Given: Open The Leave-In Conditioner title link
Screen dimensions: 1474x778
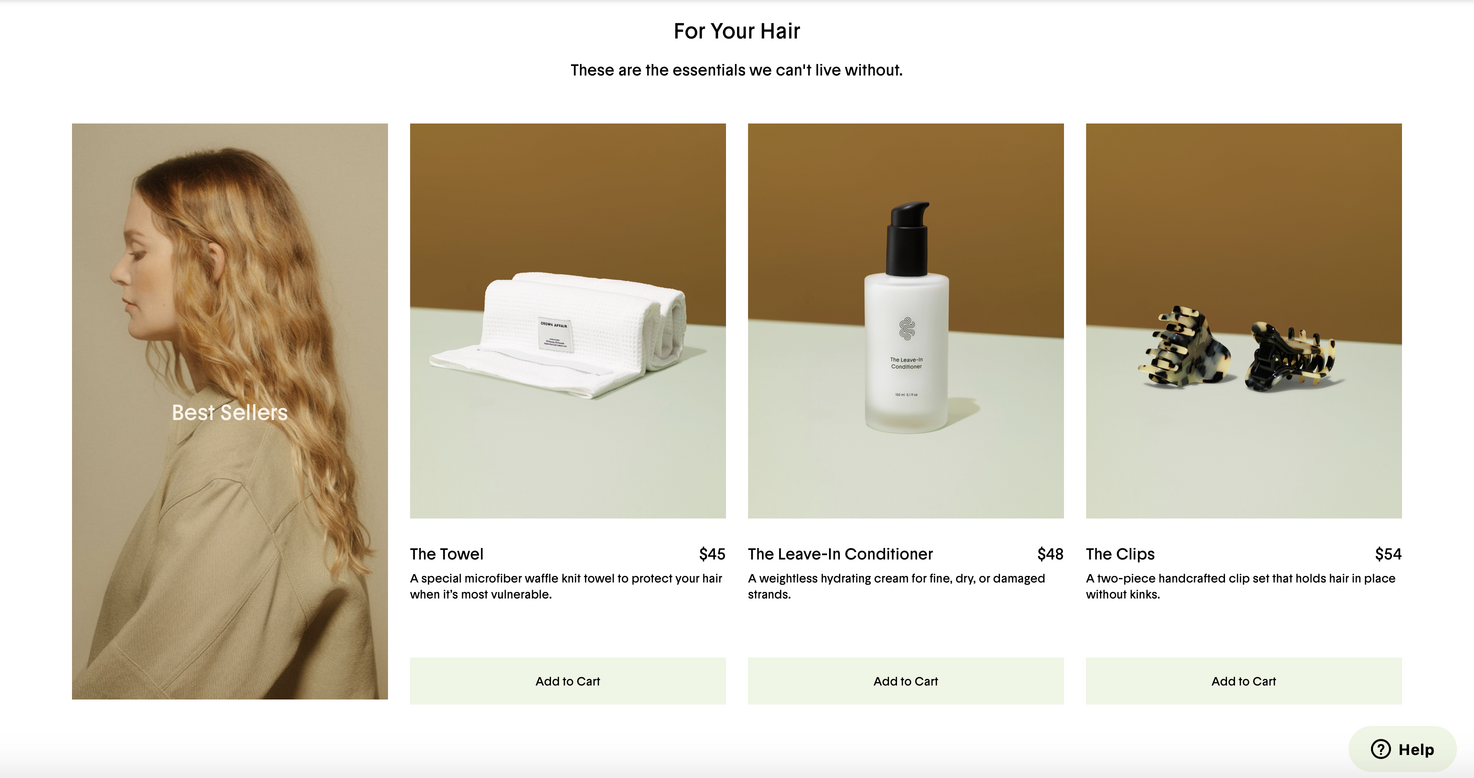Looking at the screenshot, I should (x=840, y=554).
